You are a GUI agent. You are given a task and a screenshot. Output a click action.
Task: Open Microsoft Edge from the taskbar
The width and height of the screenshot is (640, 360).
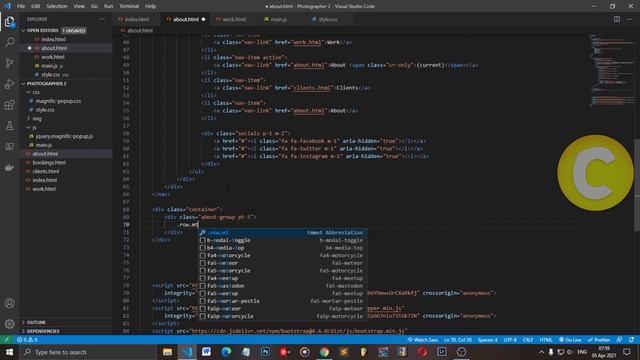(x=226, y=352)
